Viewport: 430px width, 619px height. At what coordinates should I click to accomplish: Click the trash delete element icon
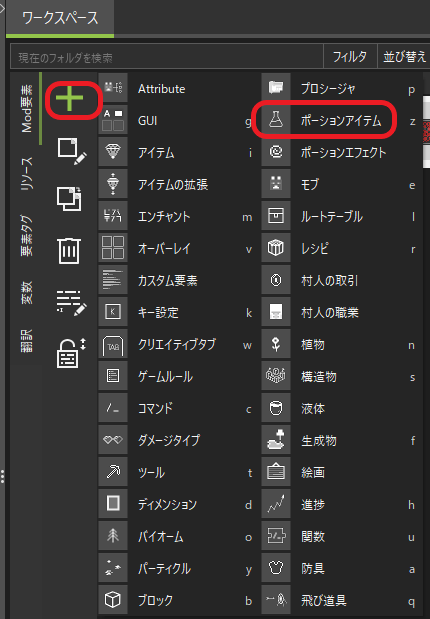69,251
